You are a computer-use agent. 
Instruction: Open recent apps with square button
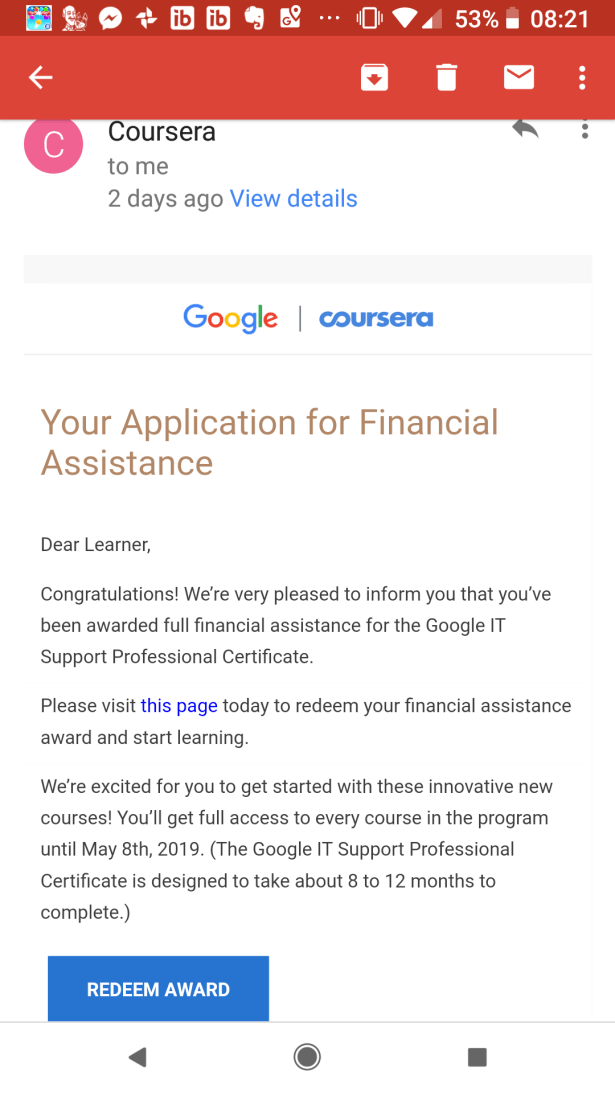pos(477,1057)
